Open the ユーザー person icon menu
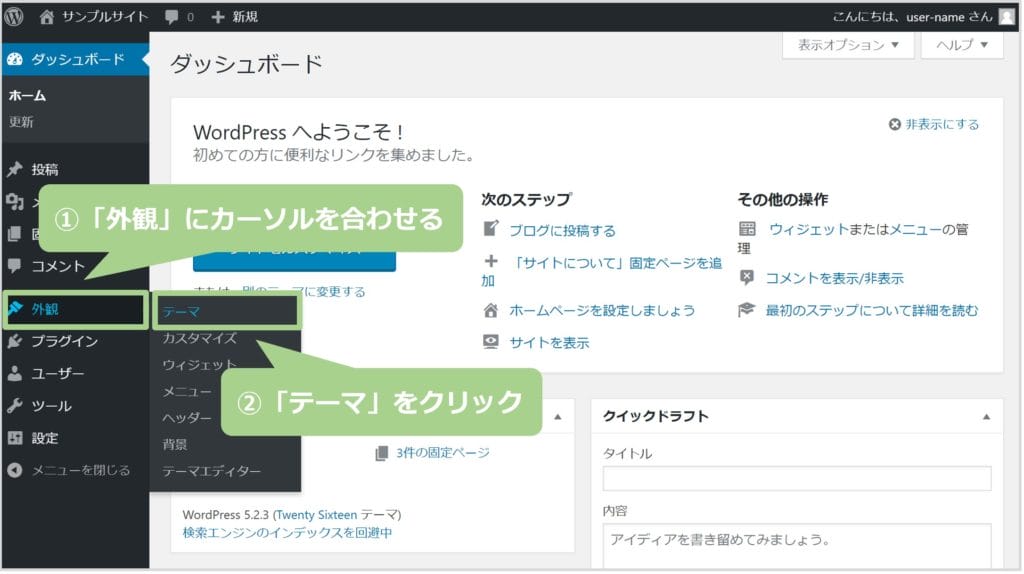 14,374
